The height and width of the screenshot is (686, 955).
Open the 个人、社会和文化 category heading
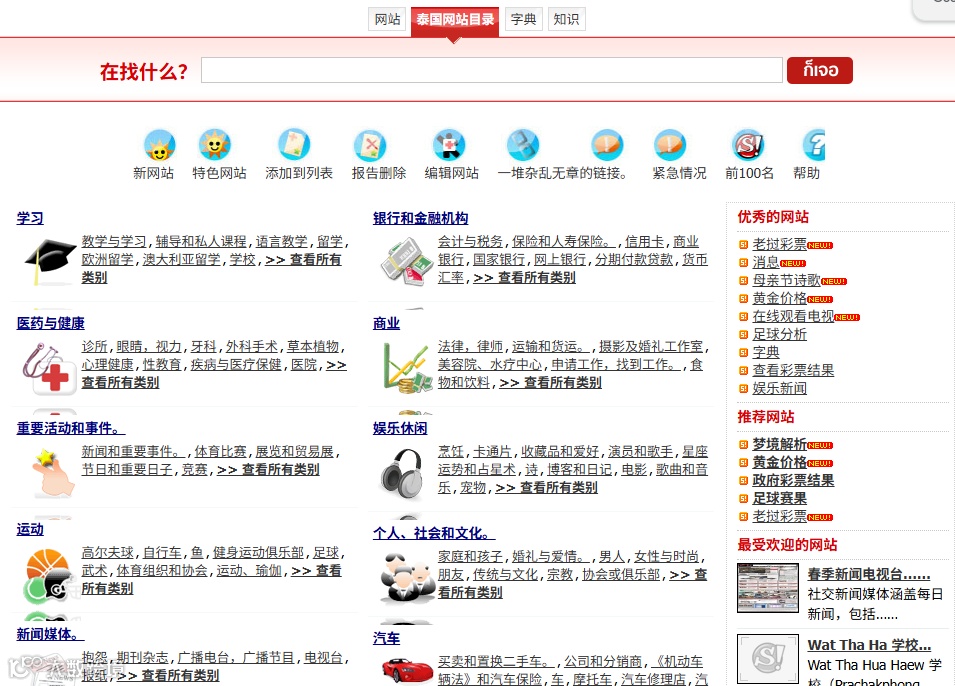click(434, 533)
